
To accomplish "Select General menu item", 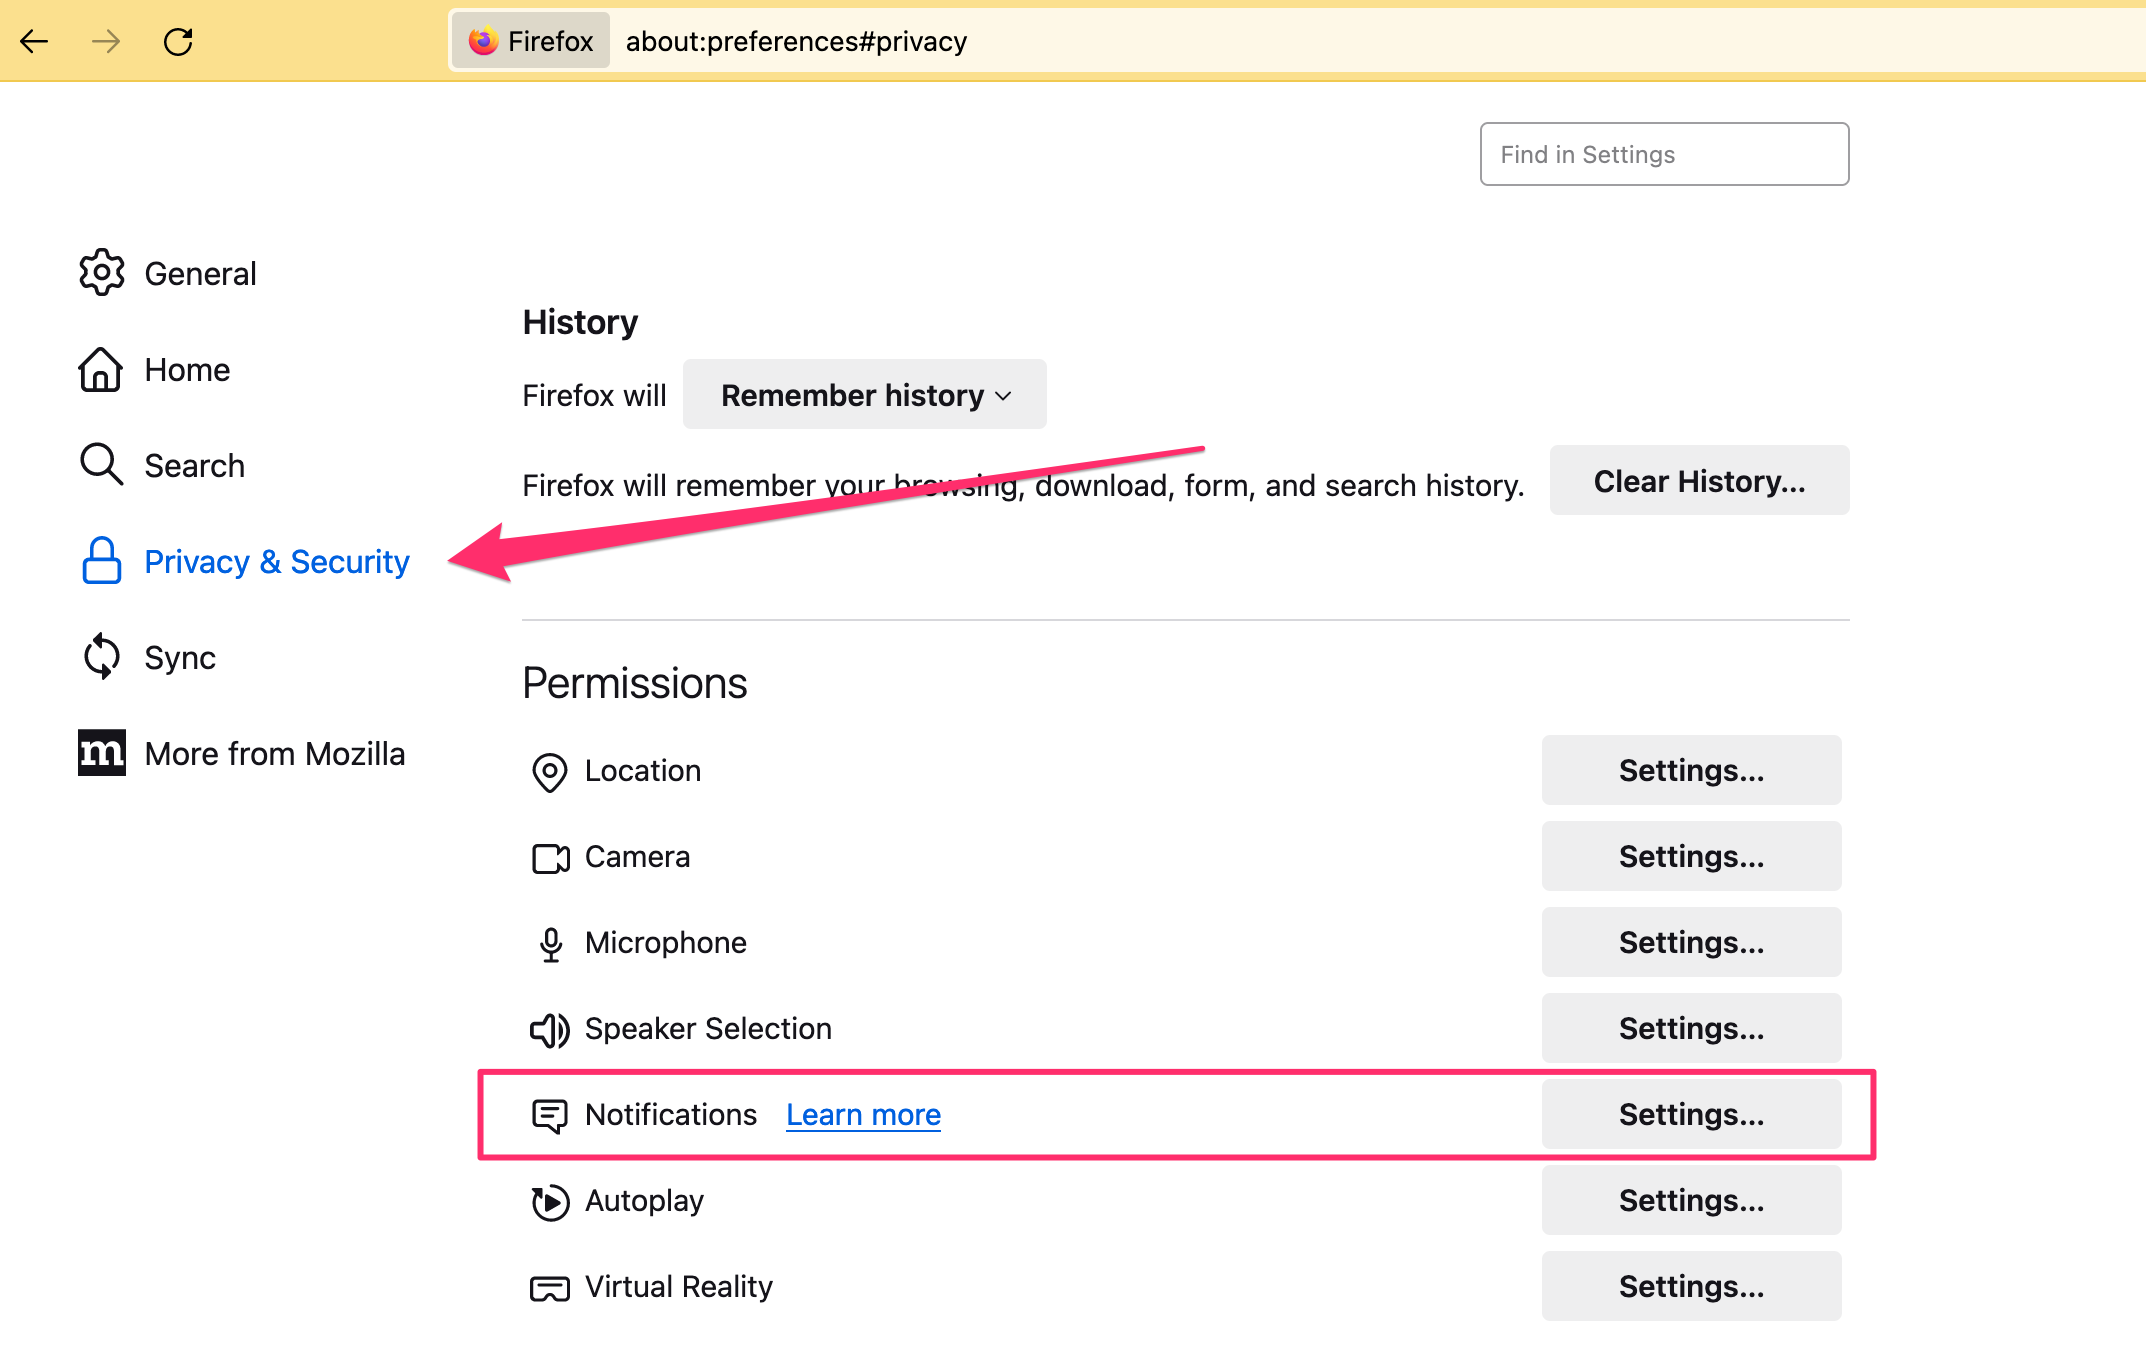I will [199, 274].
